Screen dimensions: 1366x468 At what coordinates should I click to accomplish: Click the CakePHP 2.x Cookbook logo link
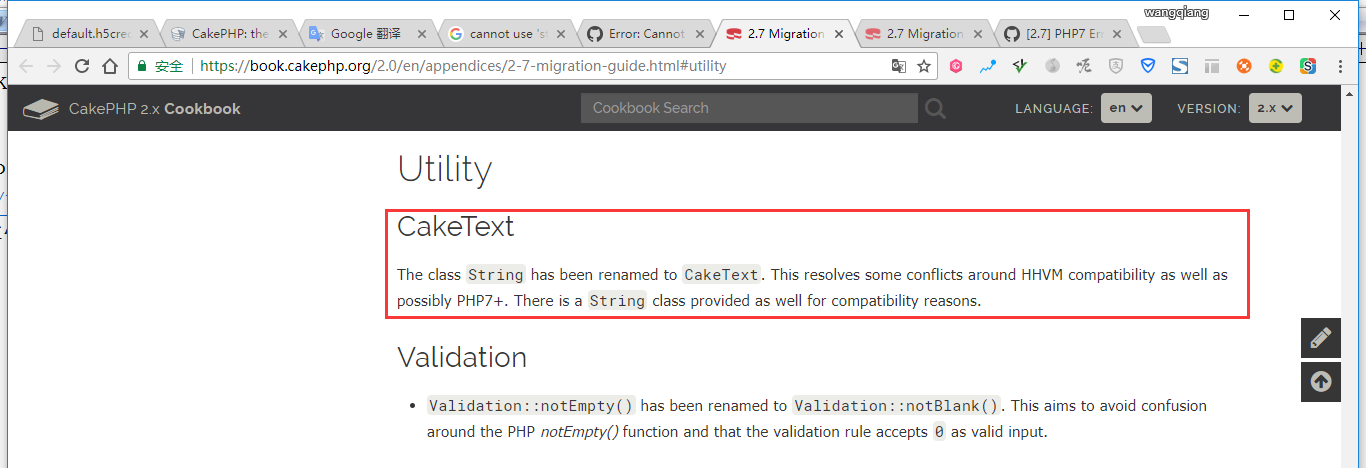(132, 109)
